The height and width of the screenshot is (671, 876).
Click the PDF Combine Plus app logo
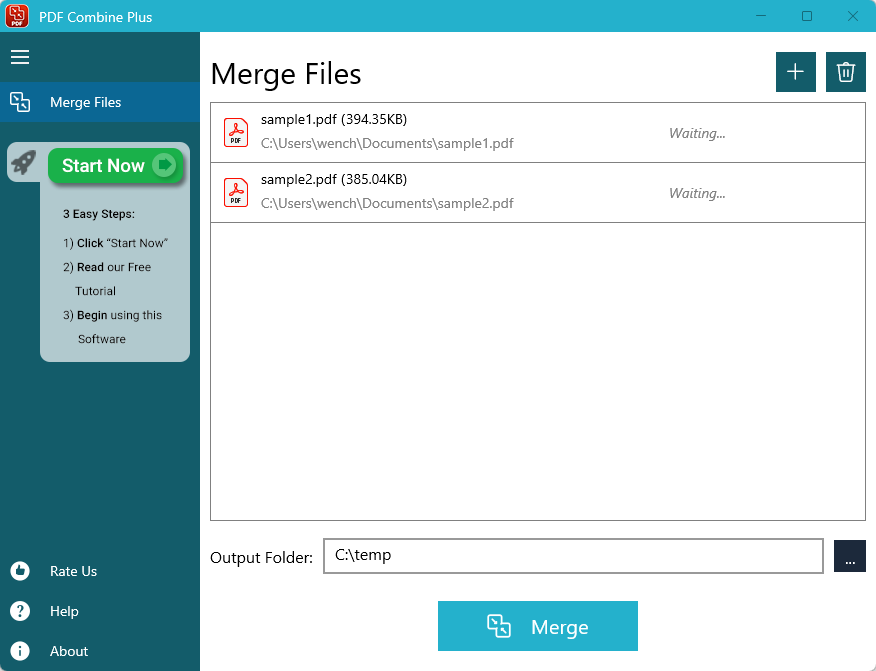17,16
